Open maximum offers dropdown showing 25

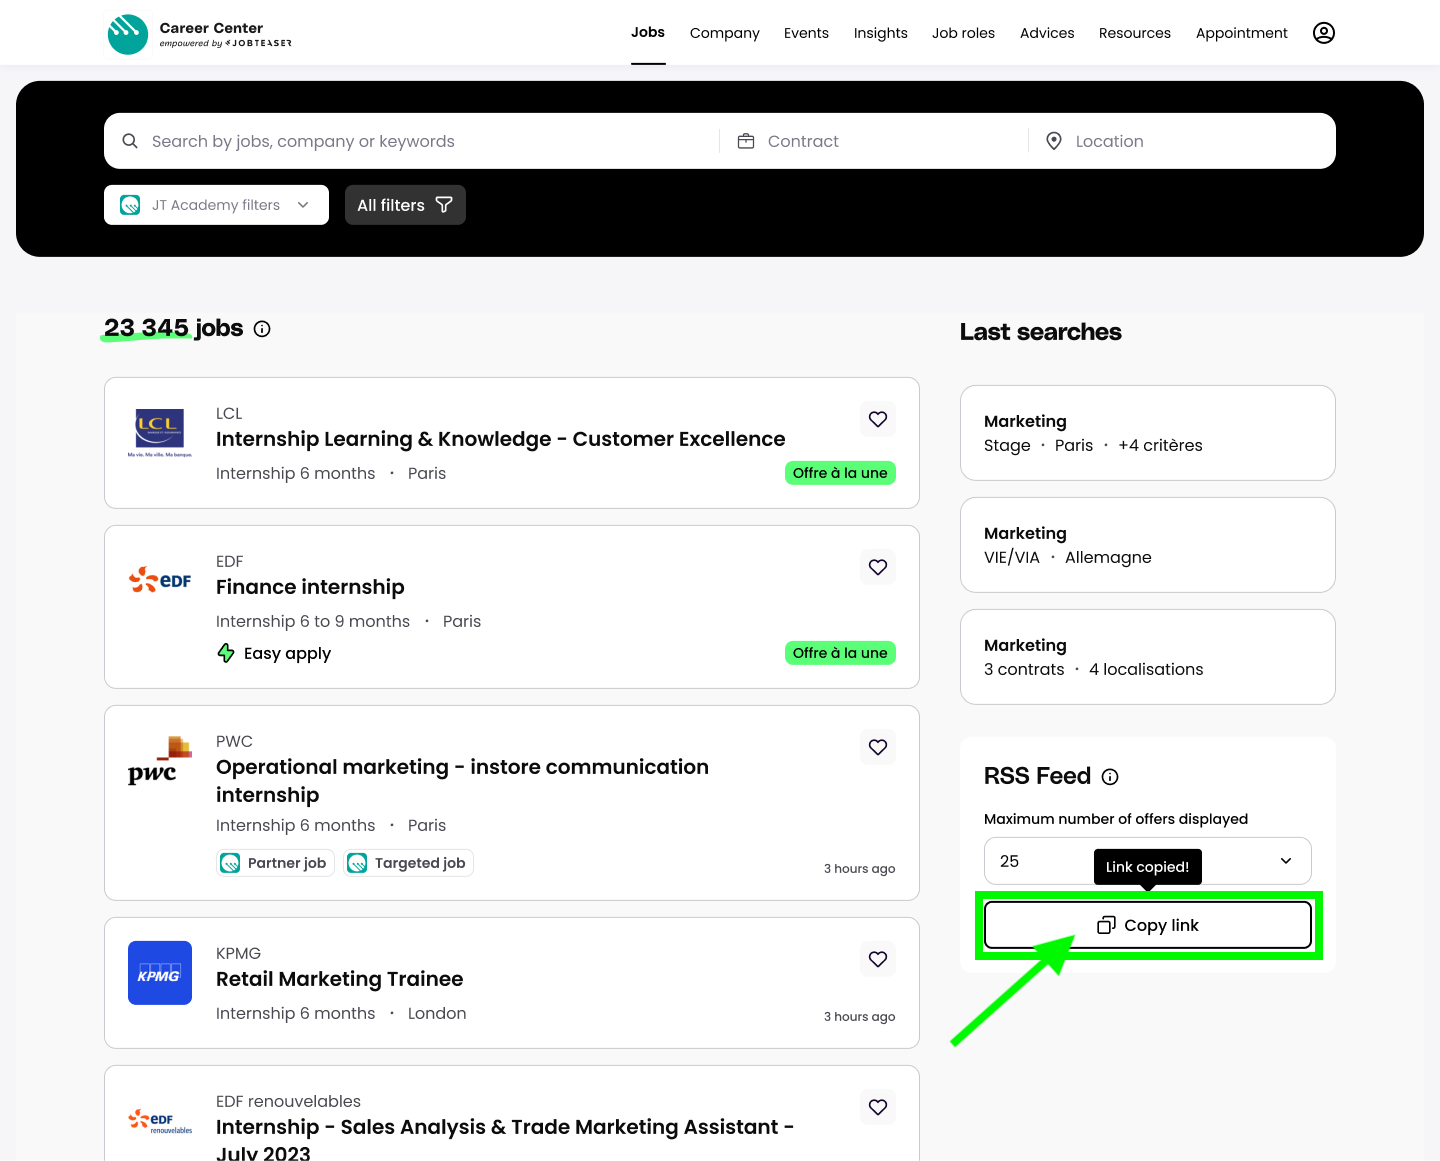(x=1148, y=861)
